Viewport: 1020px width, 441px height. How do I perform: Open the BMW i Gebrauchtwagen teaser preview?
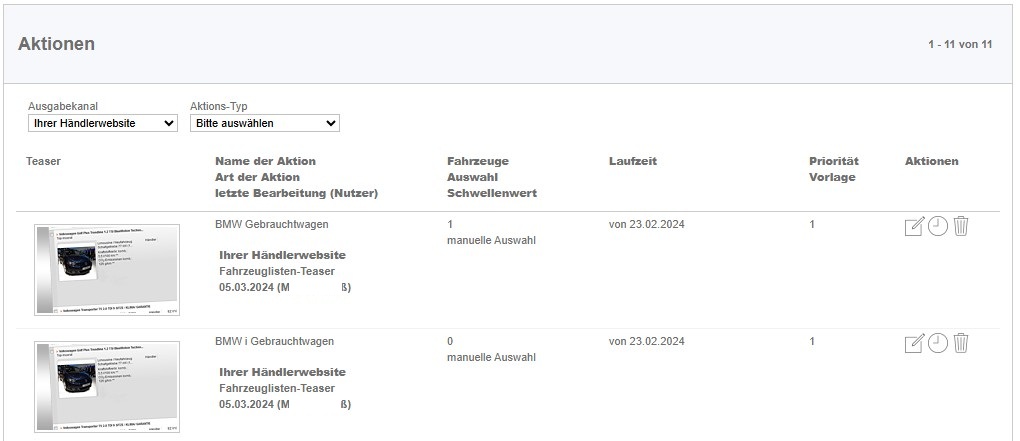[107, 387]
